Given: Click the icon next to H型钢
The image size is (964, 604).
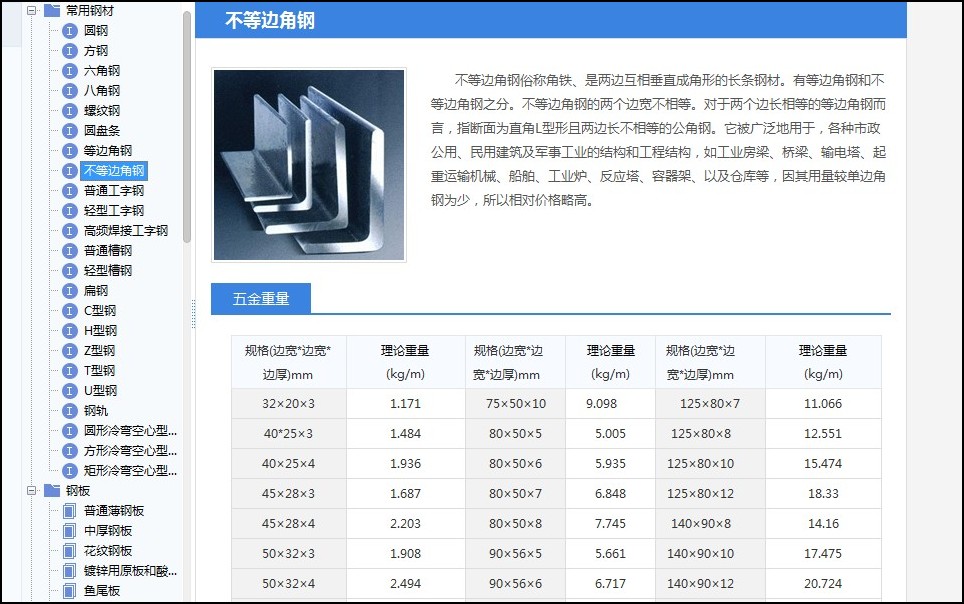Looking at the screenshot, I should click(69, 331).
